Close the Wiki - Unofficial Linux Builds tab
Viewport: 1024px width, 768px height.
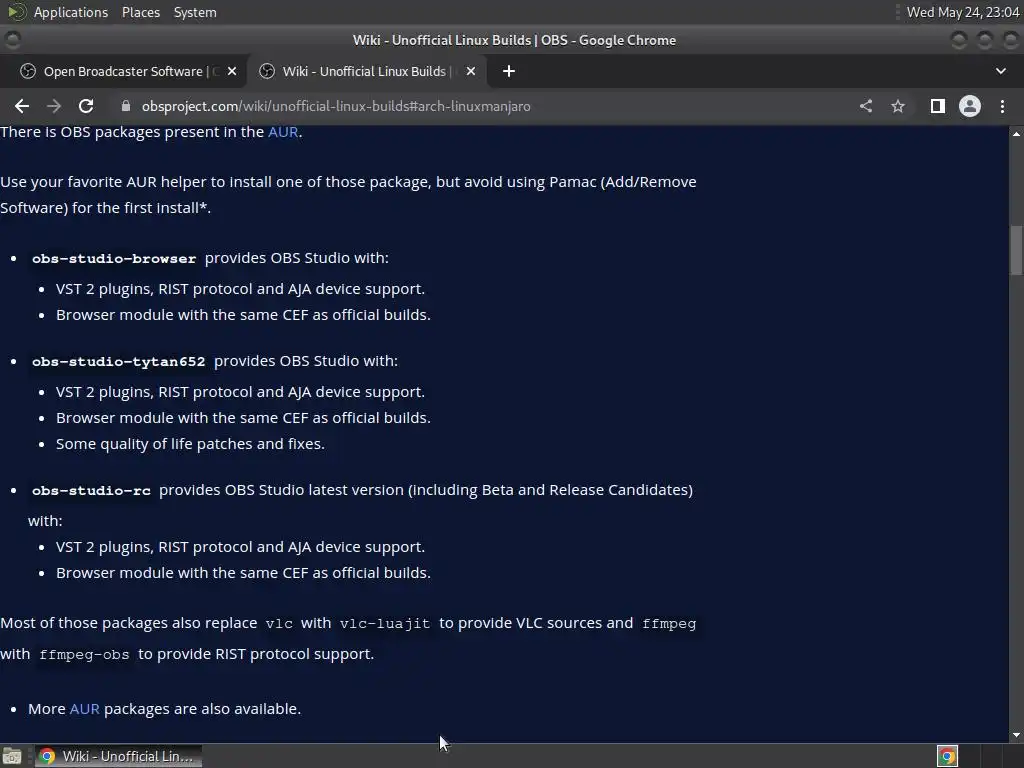point(471,71)
